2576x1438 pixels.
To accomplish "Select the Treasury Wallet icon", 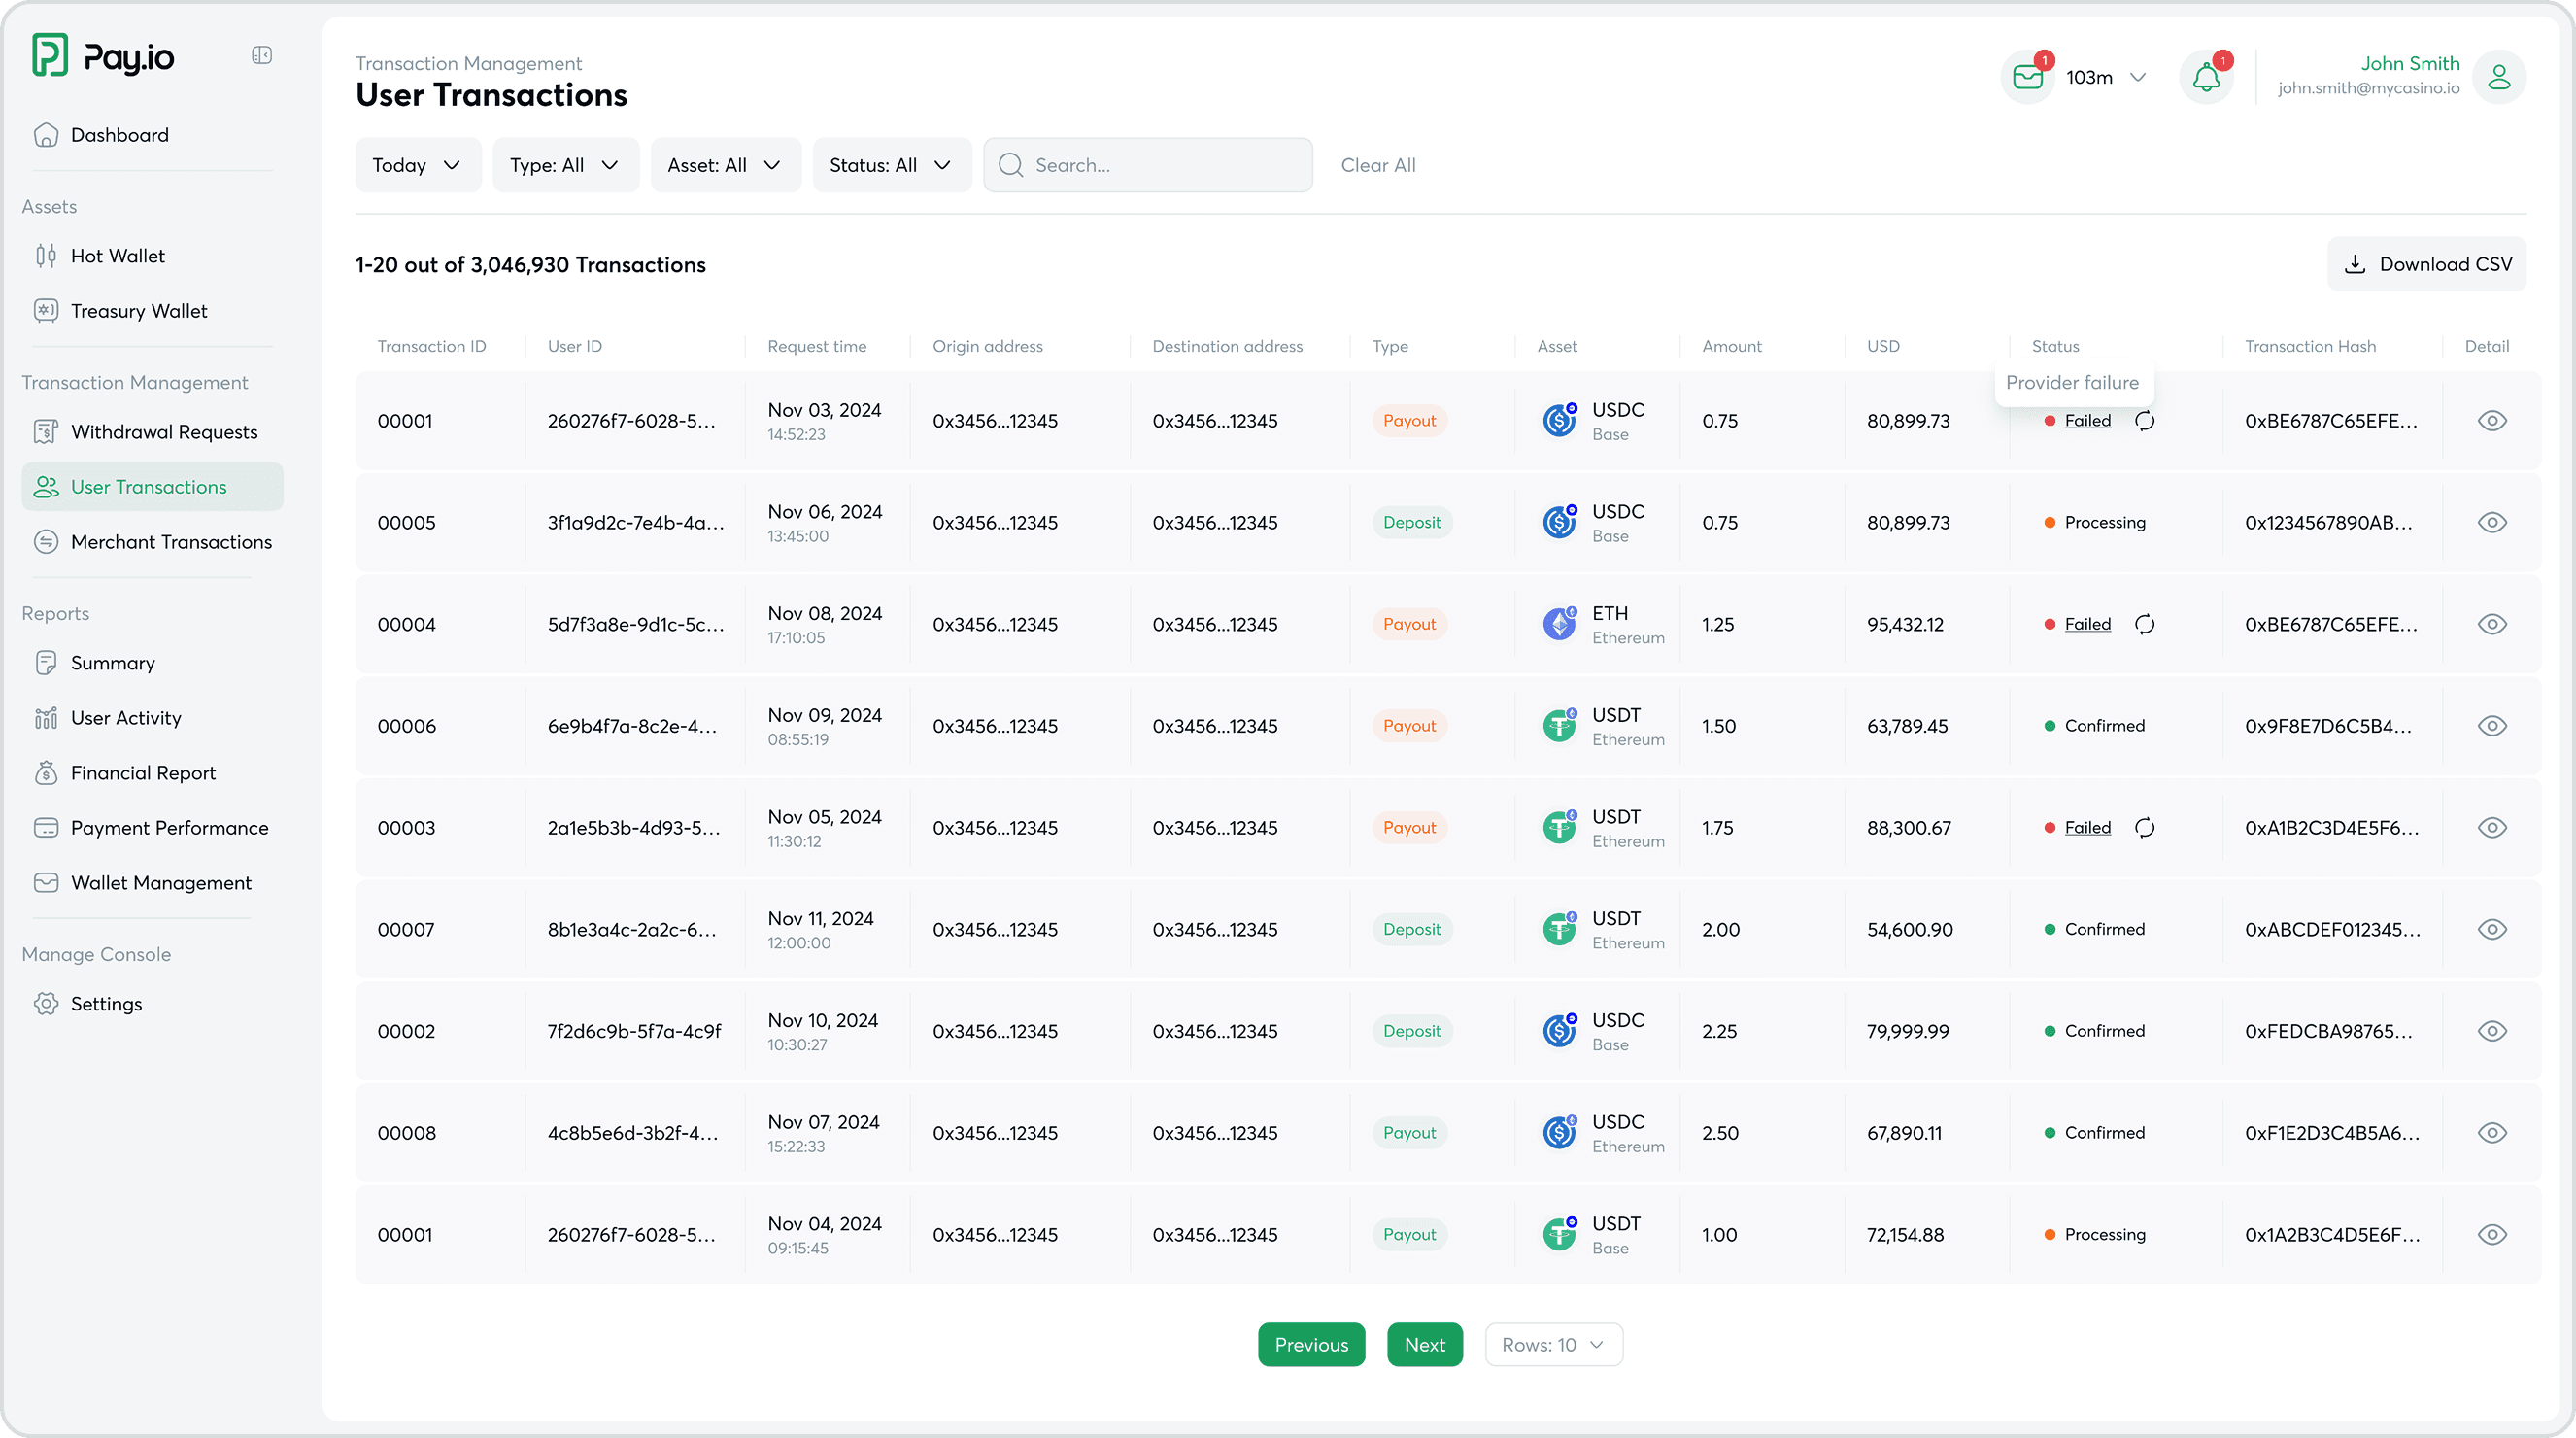I will coord(46,310).
